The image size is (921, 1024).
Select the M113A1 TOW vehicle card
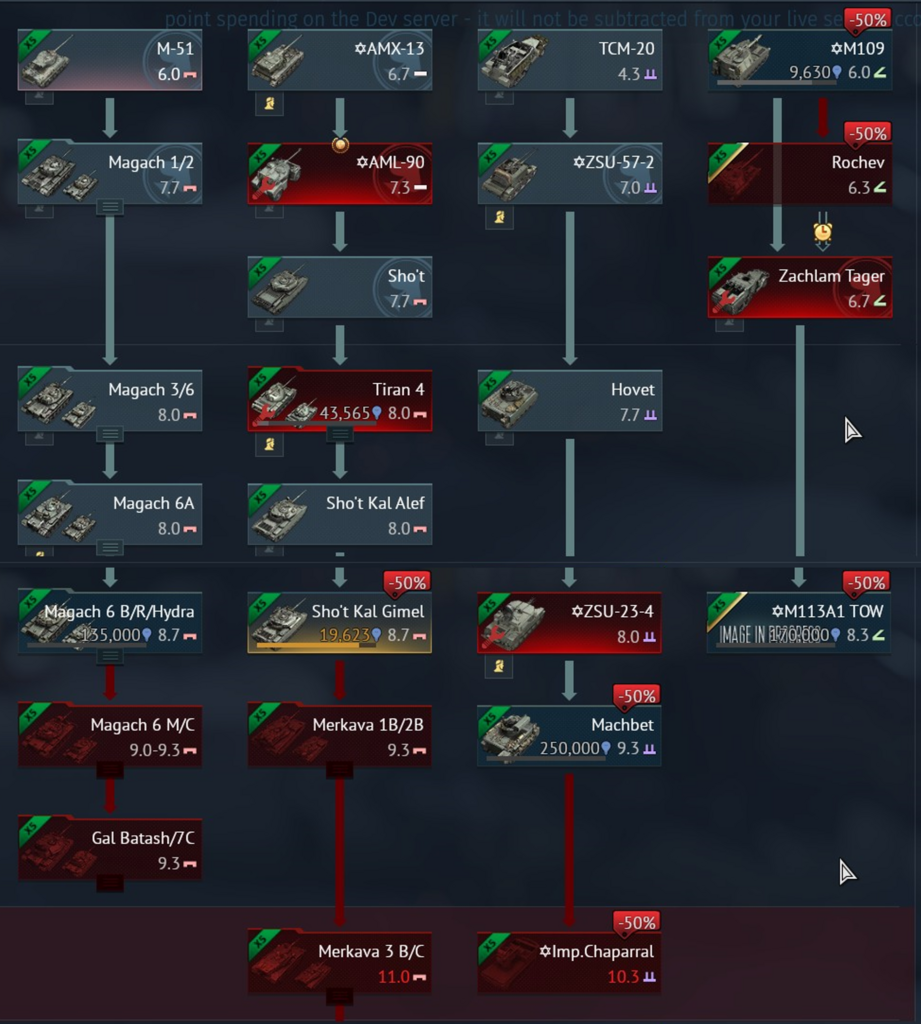point(800,622)
